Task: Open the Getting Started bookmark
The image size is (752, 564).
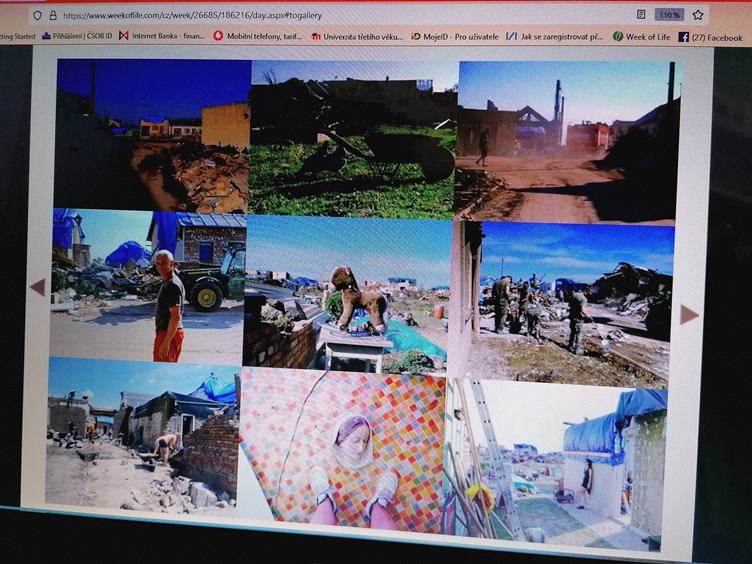Action: [x=18, y=36]
